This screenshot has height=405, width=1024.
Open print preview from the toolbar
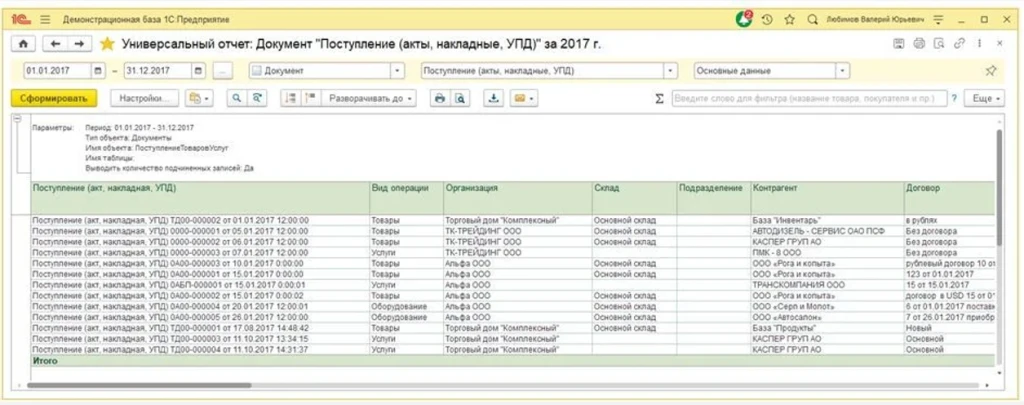[460, 98]
